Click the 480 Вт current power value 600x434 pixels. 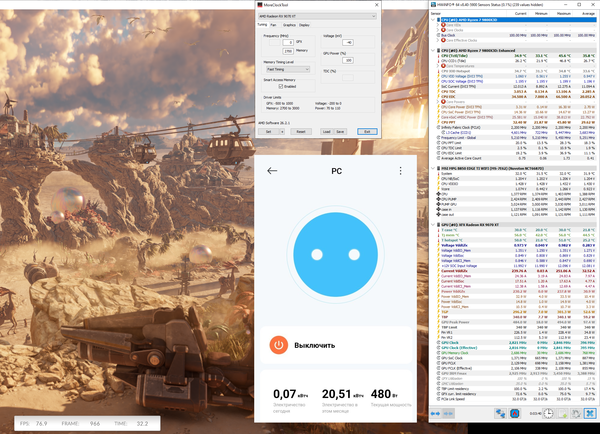point(385,394)
